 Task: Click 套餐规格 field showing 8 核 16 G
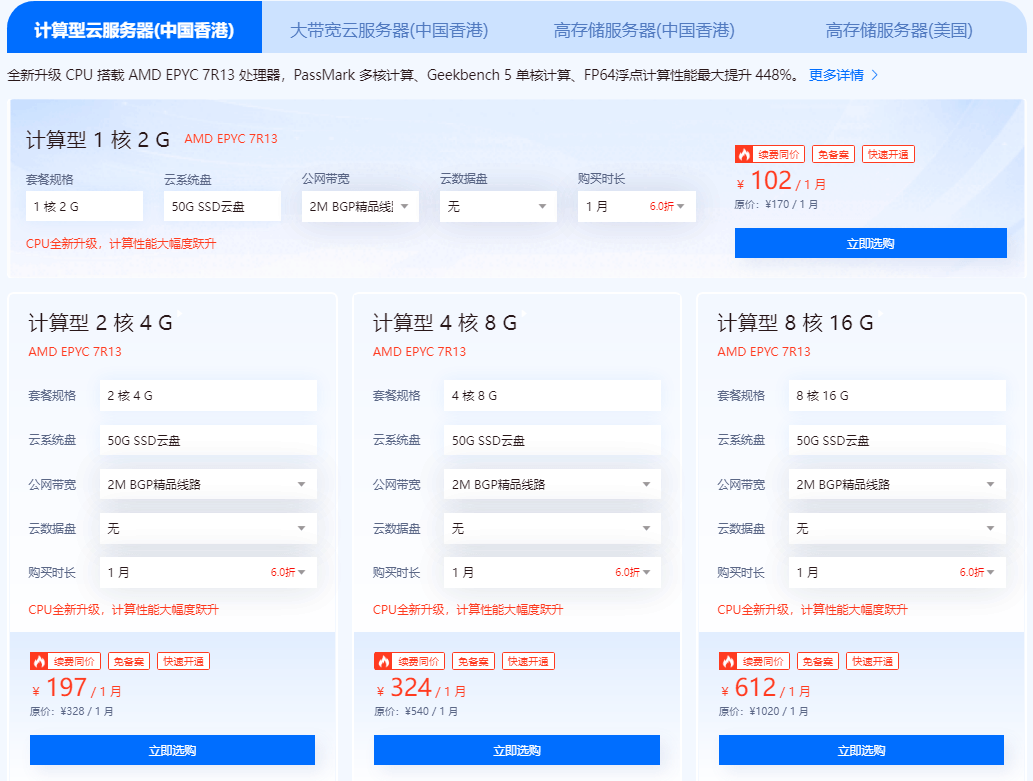(x=897, y=395)
